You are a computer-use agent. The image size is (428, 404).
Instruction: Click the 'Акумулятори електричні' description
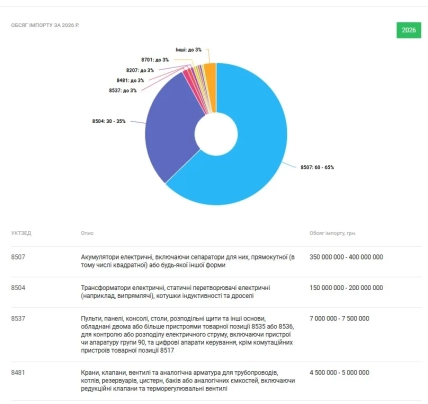(x=188, y=261)
